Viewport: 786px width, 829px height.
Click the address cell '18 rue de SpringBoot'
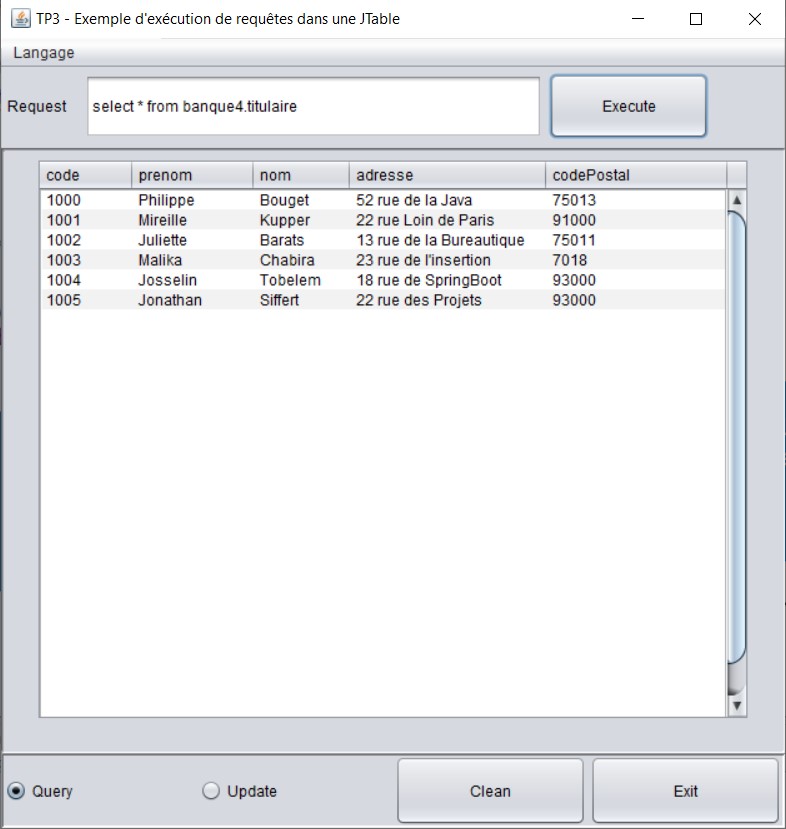pyautogui.click(x=429, y=280)
